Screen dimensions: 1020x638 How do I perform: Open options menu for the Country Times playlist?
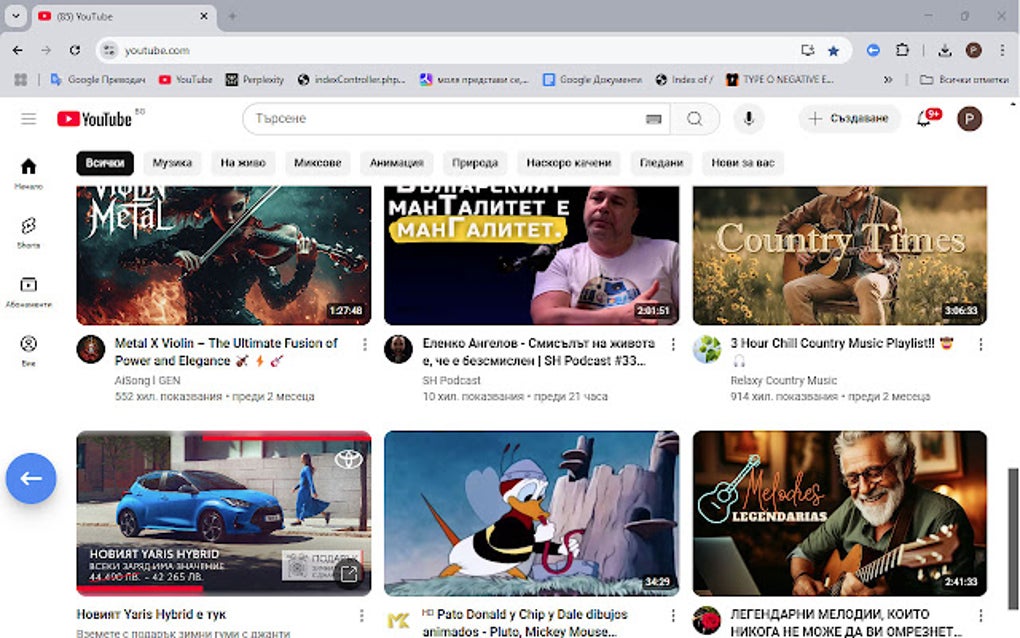click(x=983, y=344)
